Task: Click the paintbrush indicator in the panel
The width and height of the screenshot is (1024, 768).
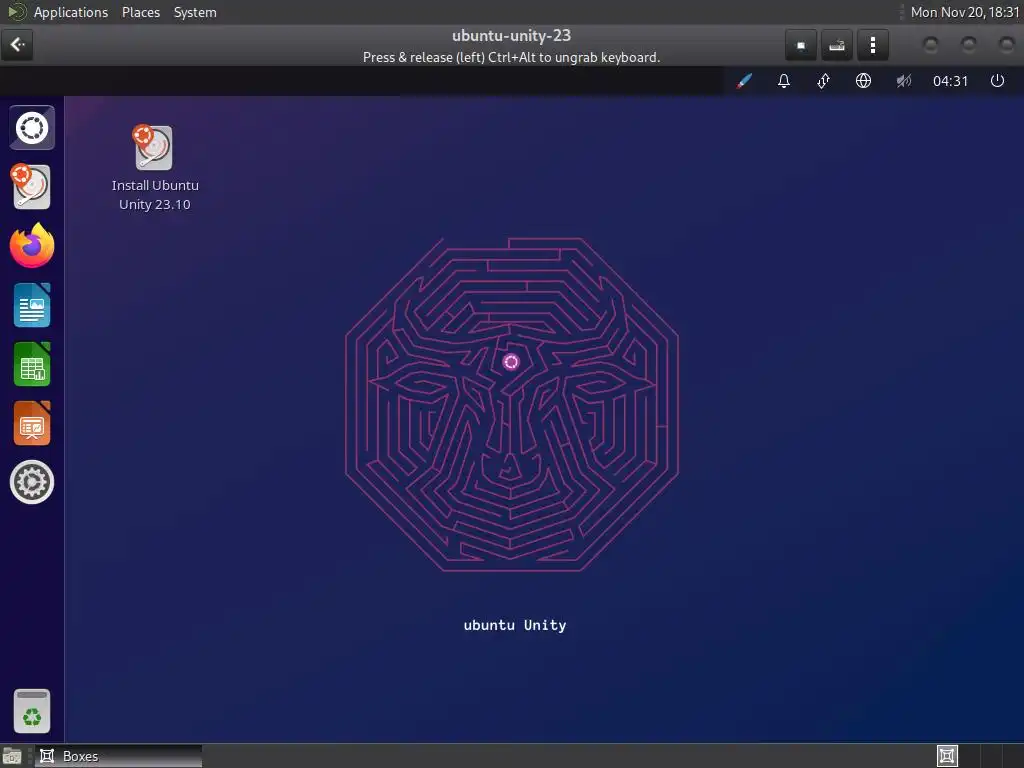Action: [744, 81]
